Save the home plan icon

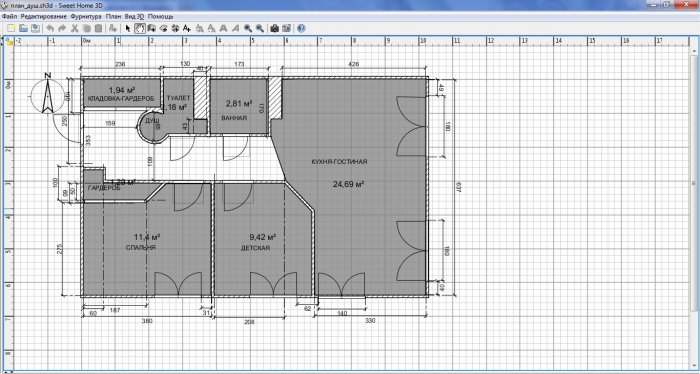click(x=35, y=28)
